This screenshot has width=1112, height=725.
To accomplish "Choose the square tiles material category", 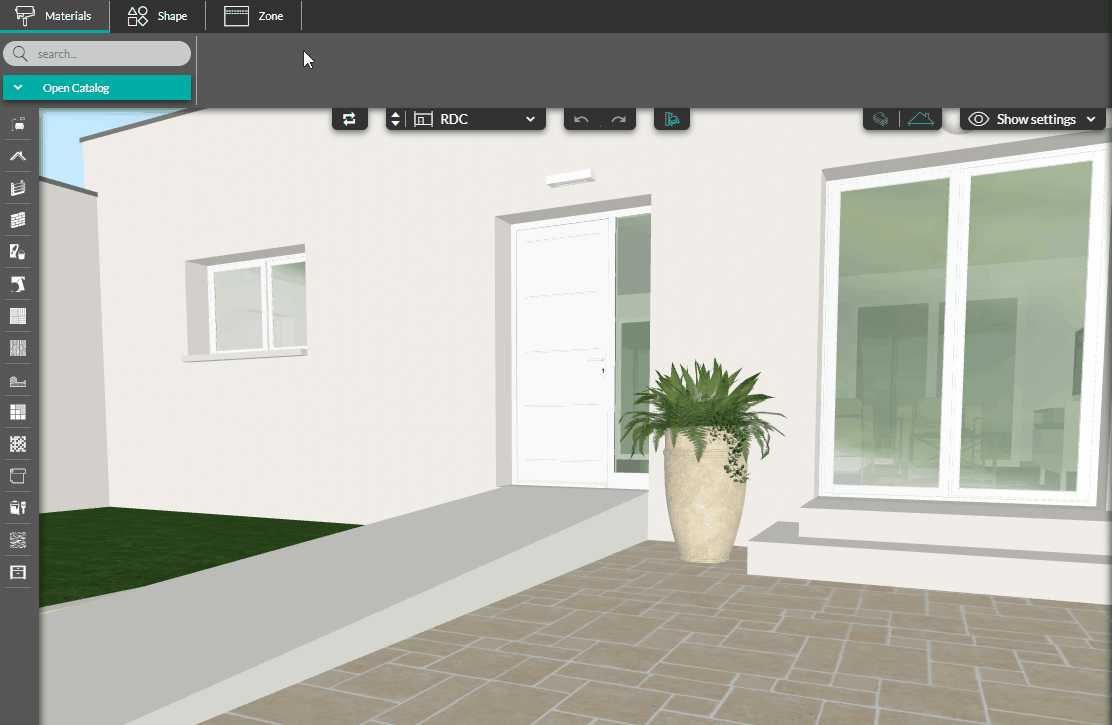I will click(x=18, y=412).
